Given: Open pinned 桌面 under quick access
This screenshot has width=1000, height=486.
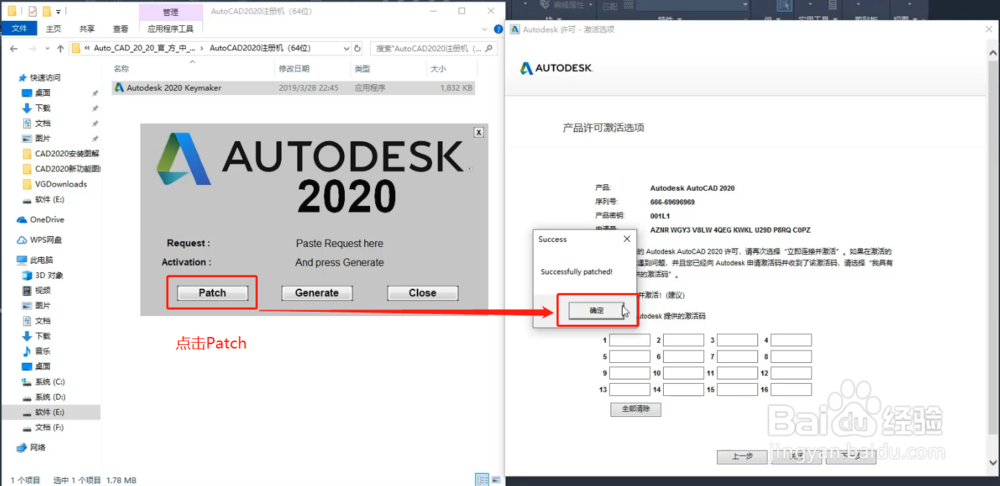Looking at the screenshot, I should point(43,93).
